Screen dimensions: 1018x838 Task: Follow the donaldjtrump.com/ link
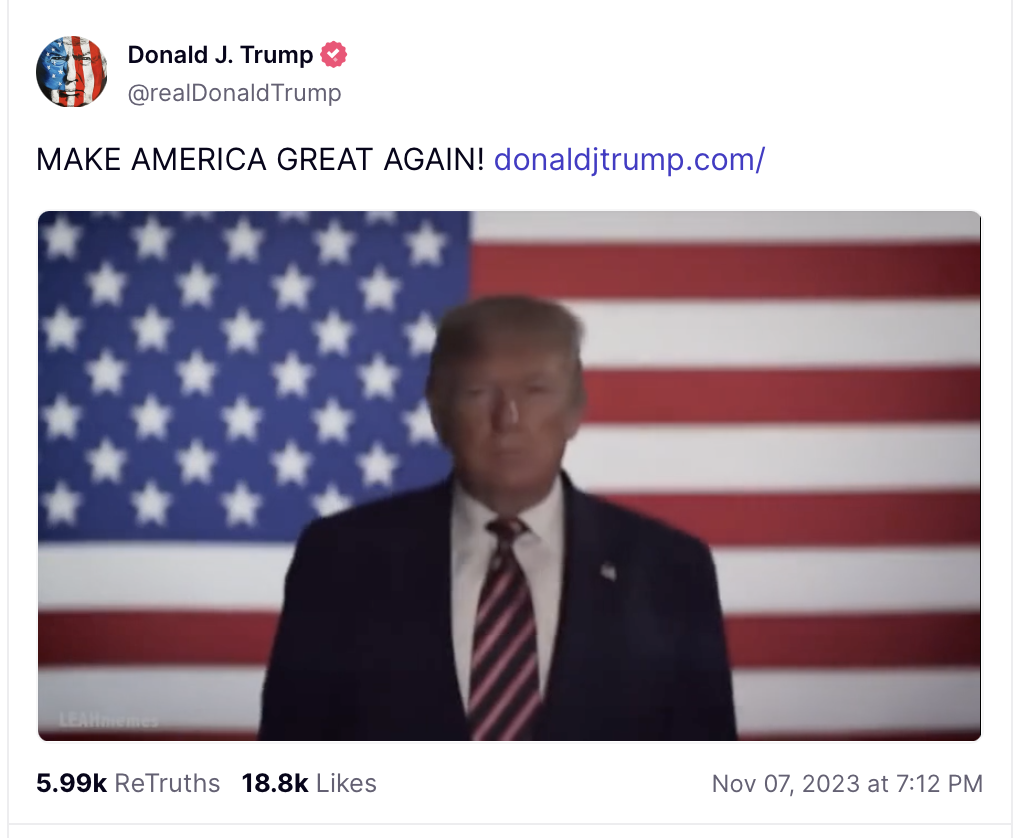(x=629, y=160)
